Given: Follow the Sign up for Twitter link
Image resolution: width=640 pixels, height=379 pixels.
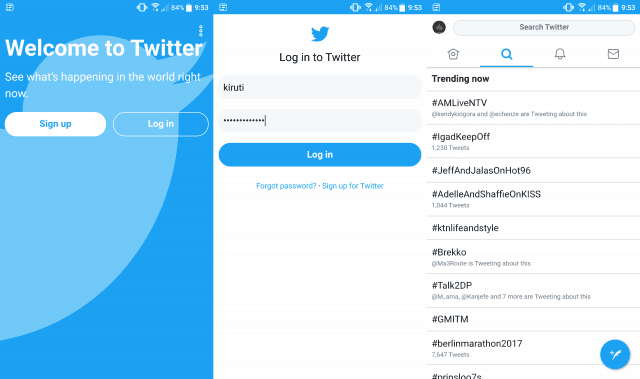Looking at the screenshot, I should coord(353,186).
